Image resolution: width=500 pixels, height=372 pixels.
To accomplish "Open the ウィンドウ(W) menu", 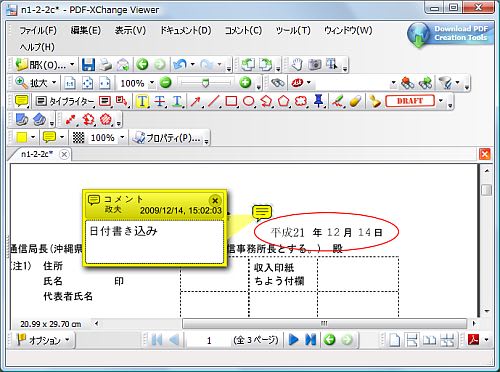I will 348,30.
